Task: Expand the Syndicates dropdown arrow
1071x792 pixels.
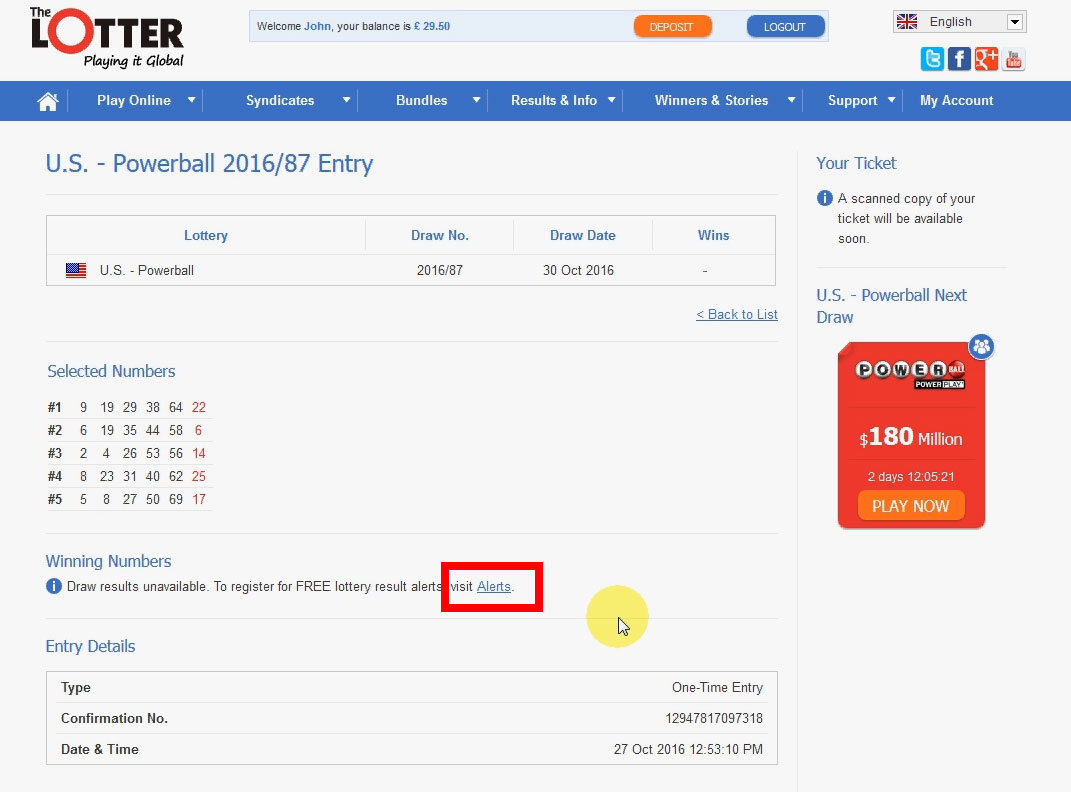Action: click(x=347, y=100)
